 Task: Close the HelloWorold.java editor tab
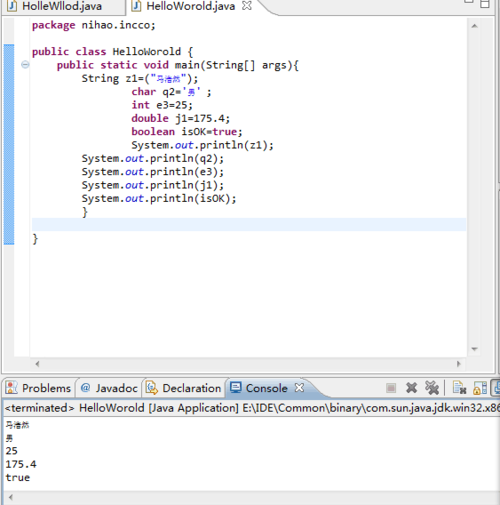coord(247,6)
